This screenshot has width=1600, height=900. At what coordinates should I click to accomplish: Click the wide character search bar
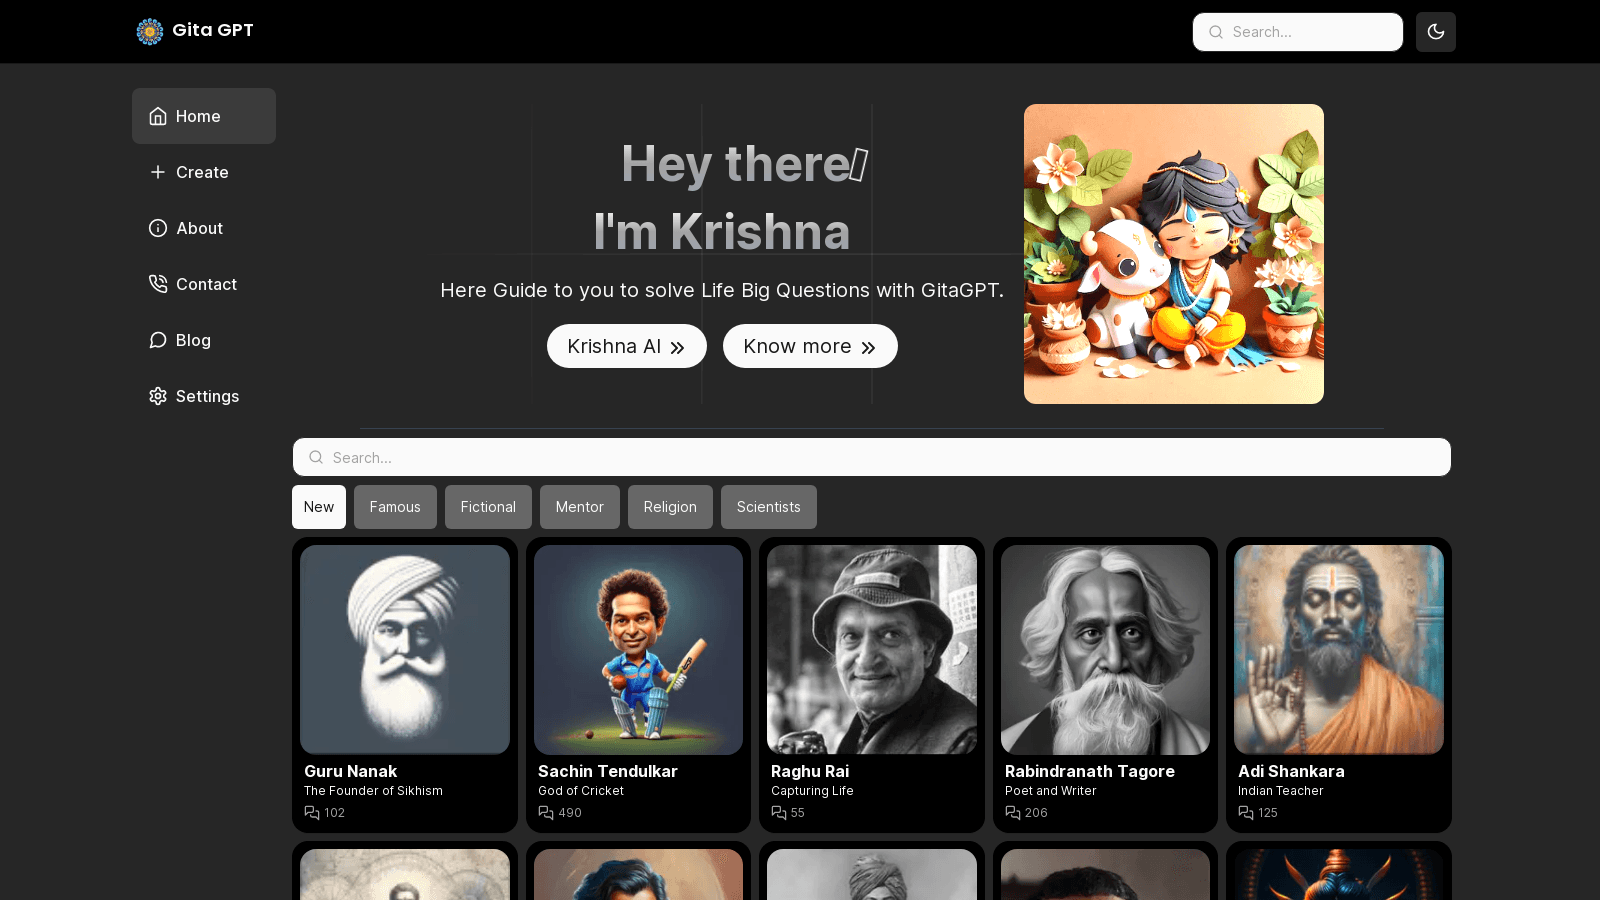pos(872,457)
